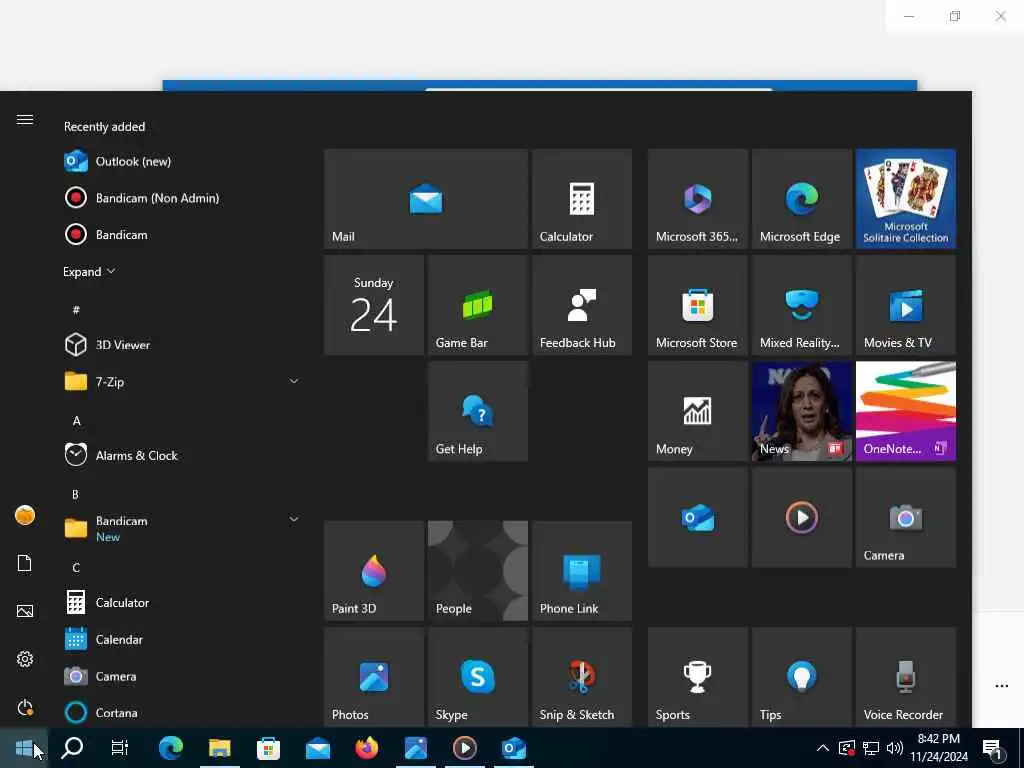Image resolution: width=1024 pixels, height=768 pixels.
Task: Open Settings gear in Start sidebar
Action: 25,659
